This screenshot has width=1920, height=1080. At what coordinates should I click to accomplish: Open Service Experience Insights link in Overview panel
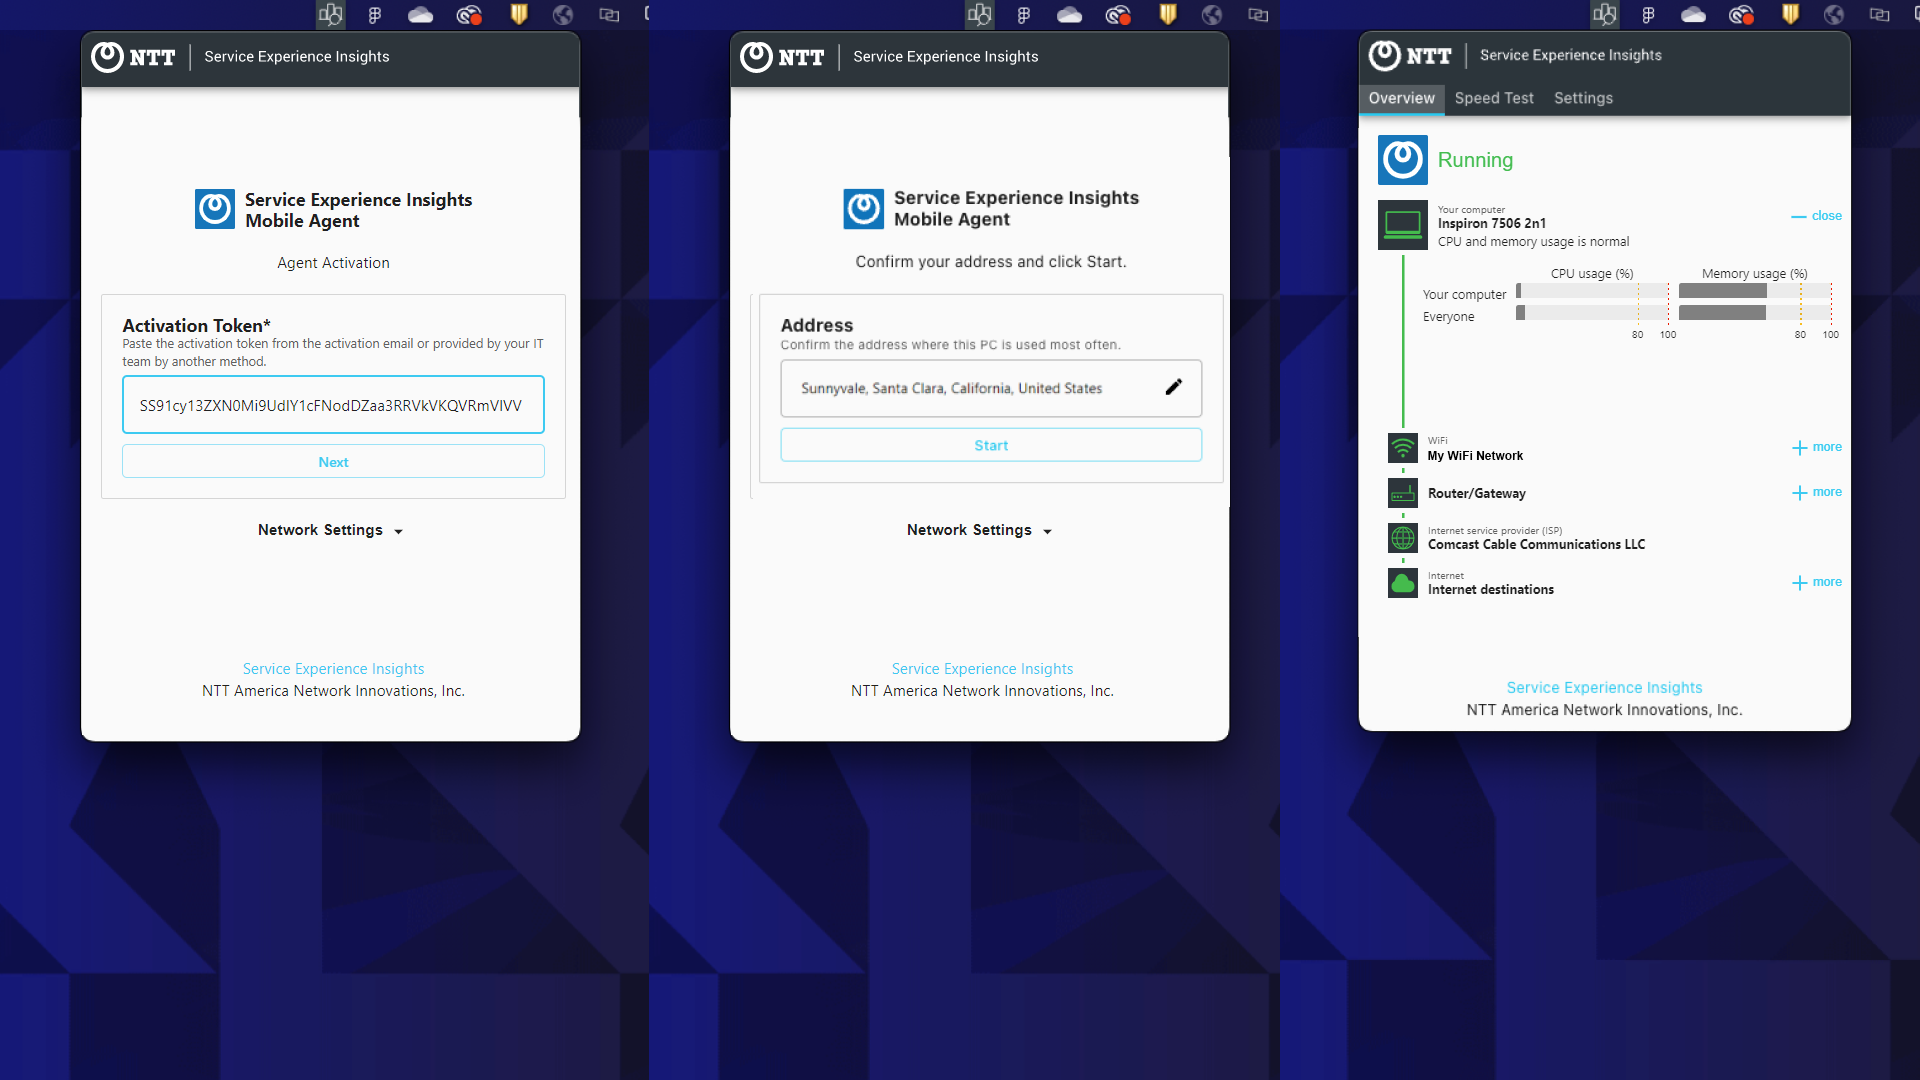[x=1604, y=688]
